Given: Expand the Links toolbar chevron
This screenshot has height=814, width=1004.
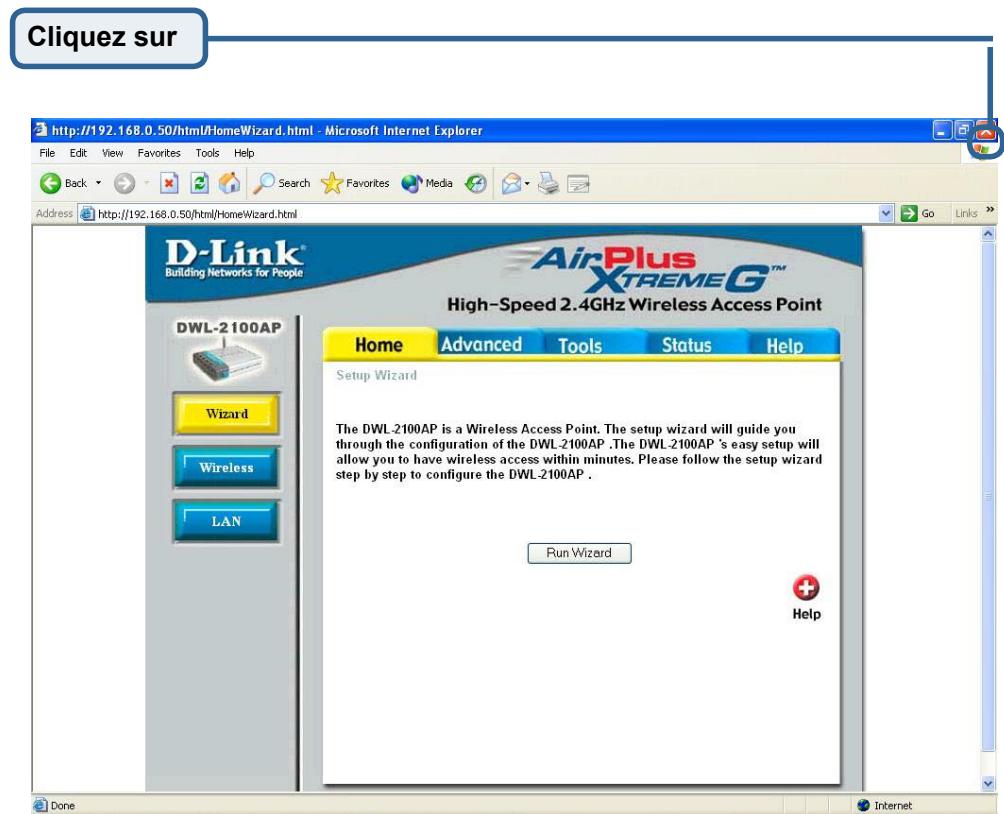Looking at the screenshot, I should (991, 210).
